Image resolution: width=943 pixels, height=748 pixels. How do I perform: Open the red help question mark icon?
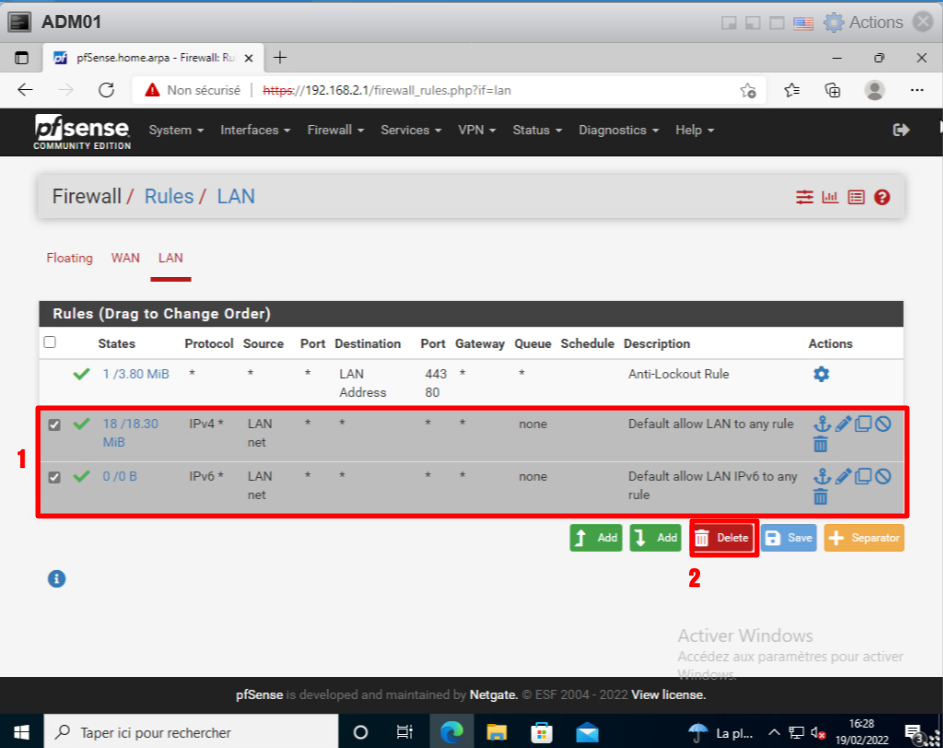point(882,197)
